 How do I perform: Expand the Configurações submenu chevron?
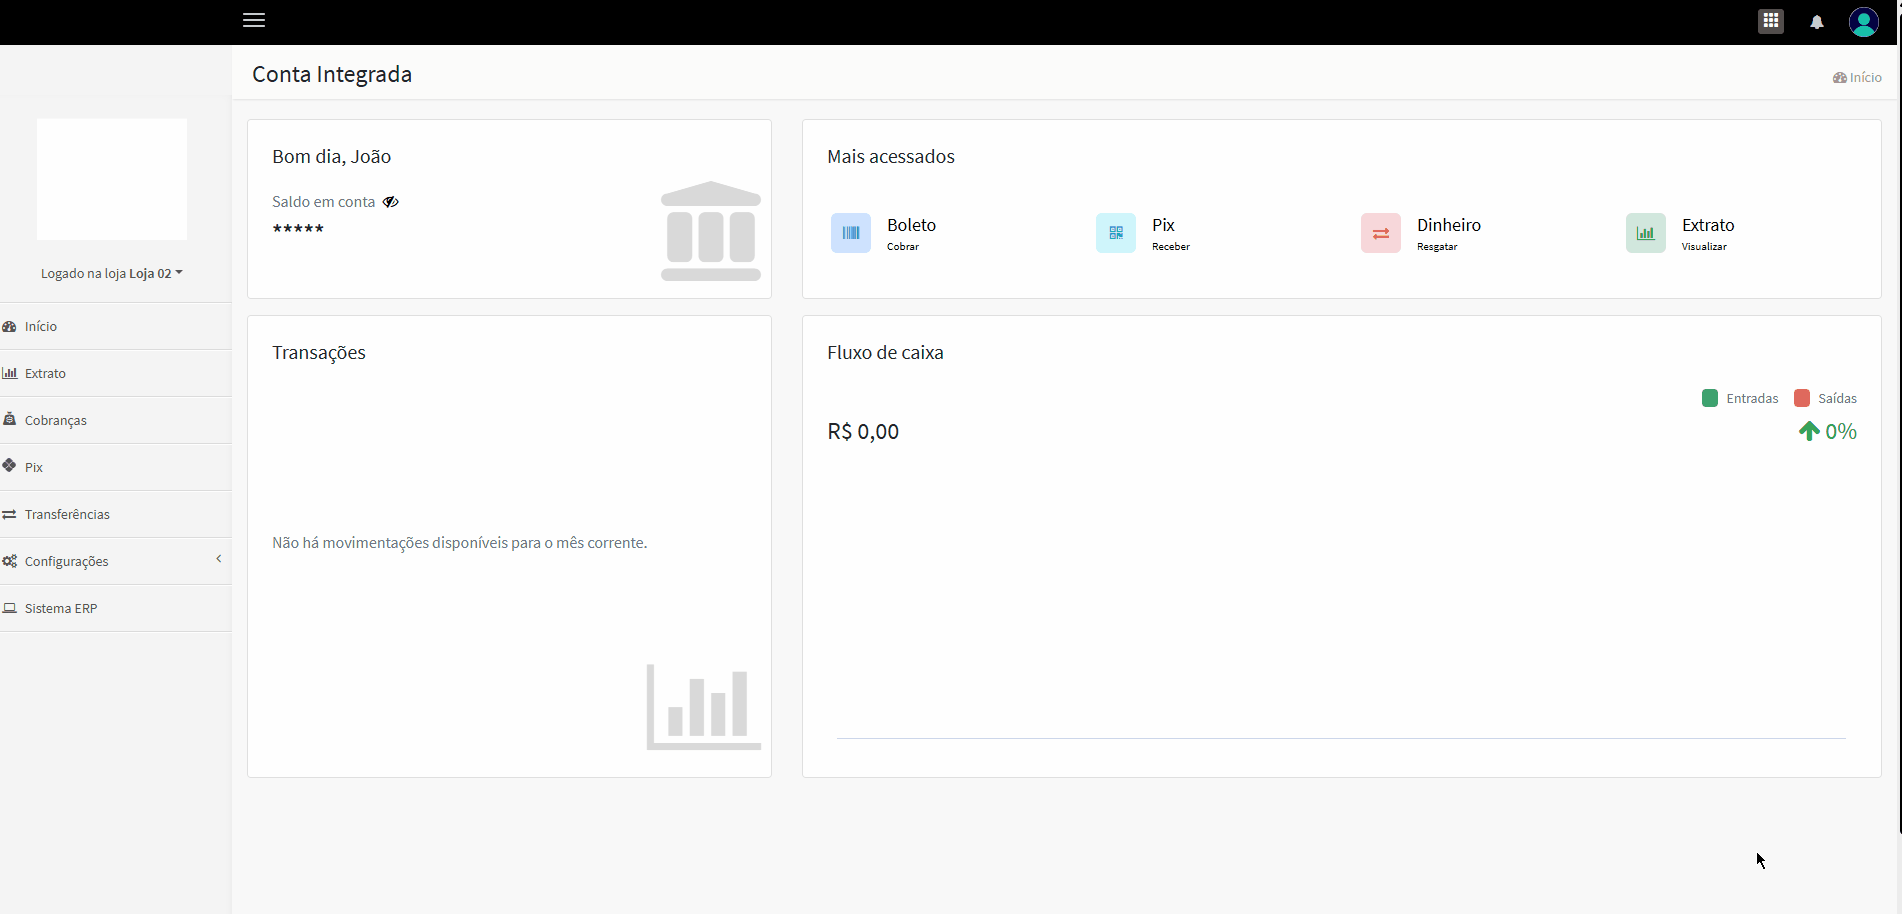(219, 559)
